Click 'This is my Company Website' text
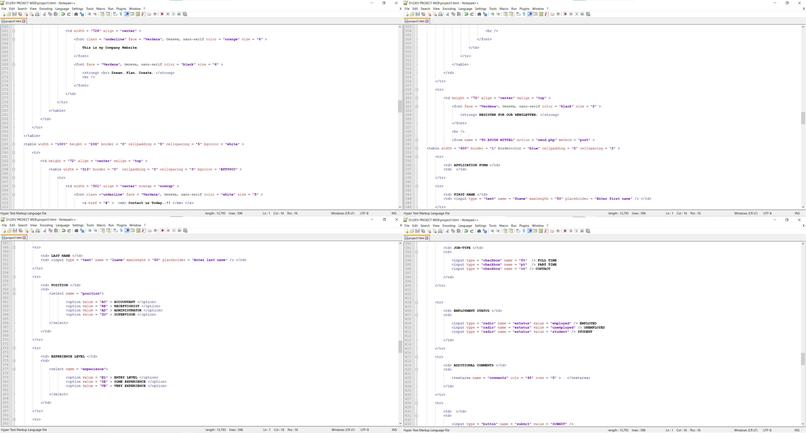Viewport: 806px width, 433px height. 109,47
